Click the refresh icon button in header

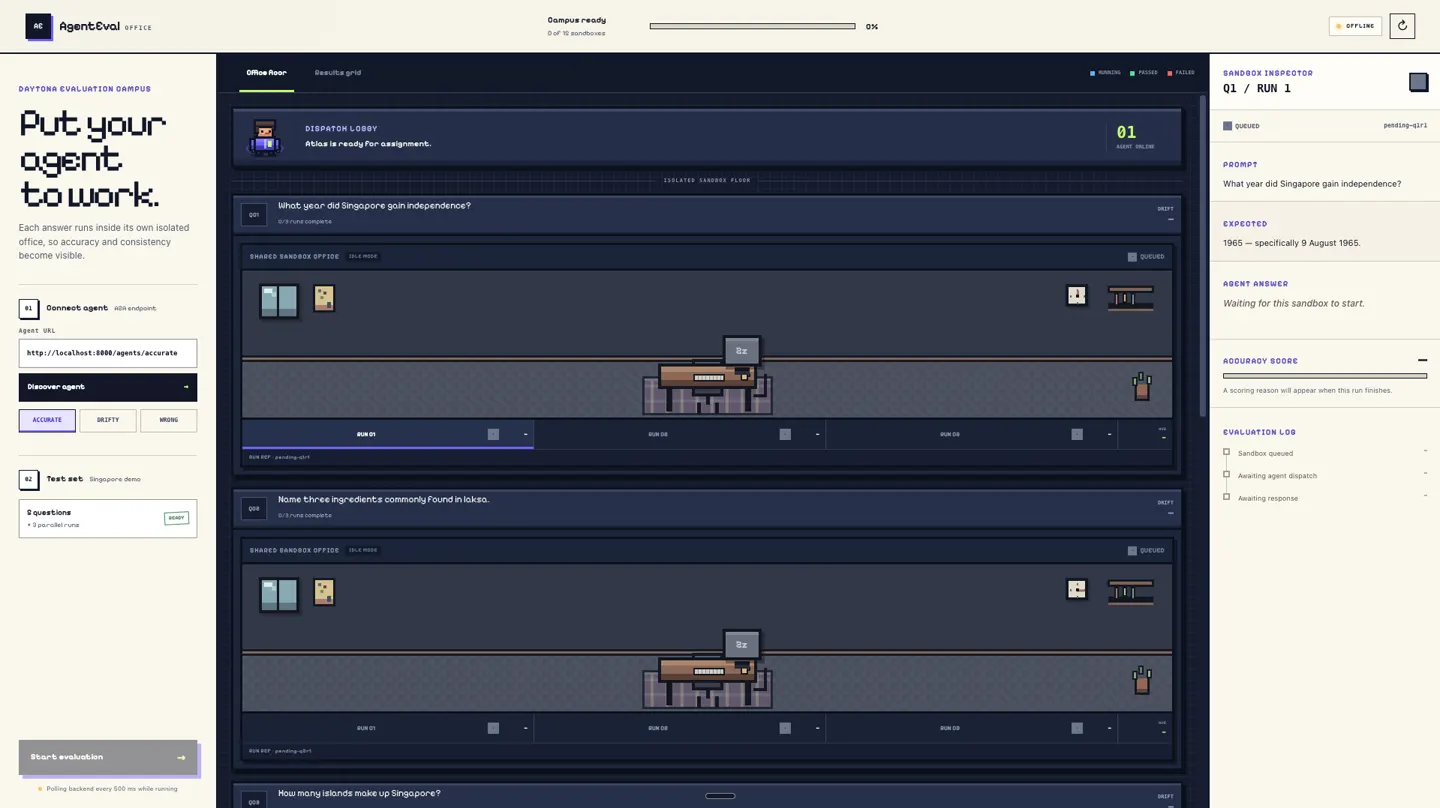pyautogui.click(x=1402, y=26)
